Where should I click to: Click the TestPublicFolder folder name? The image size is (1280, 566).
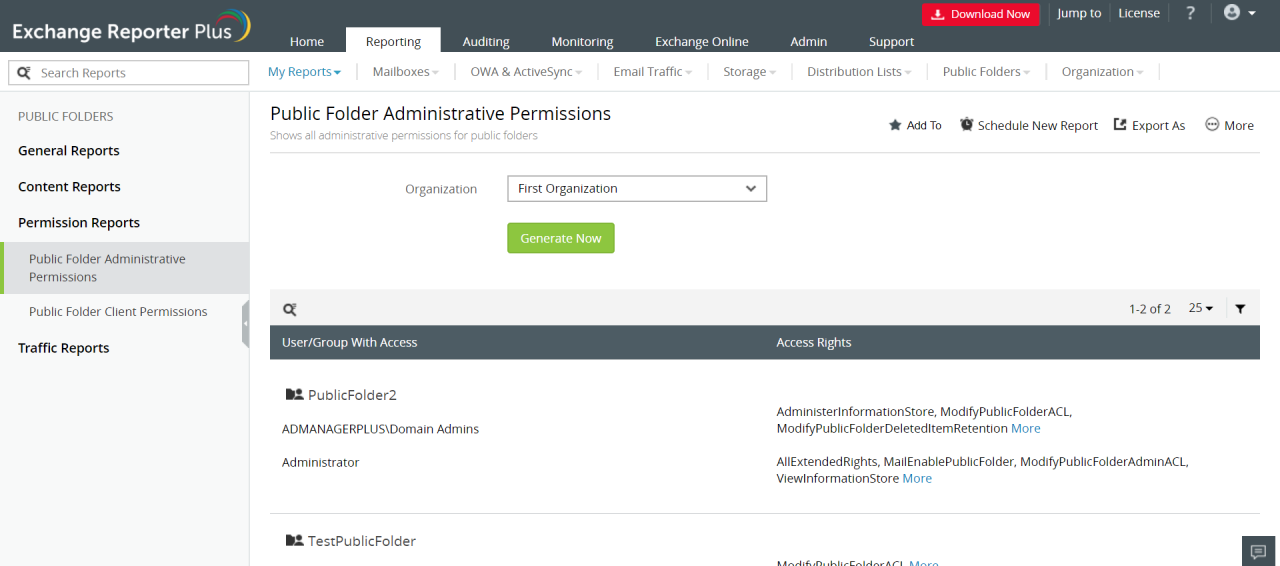362,541
